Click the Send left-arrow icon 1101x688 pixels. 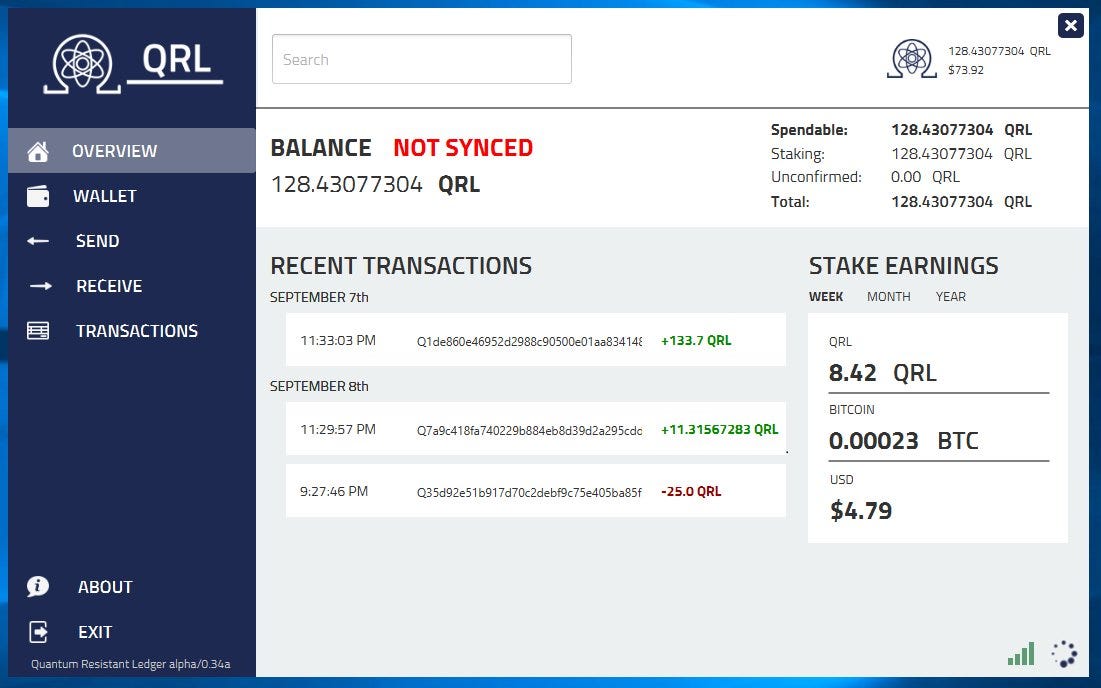38,241
